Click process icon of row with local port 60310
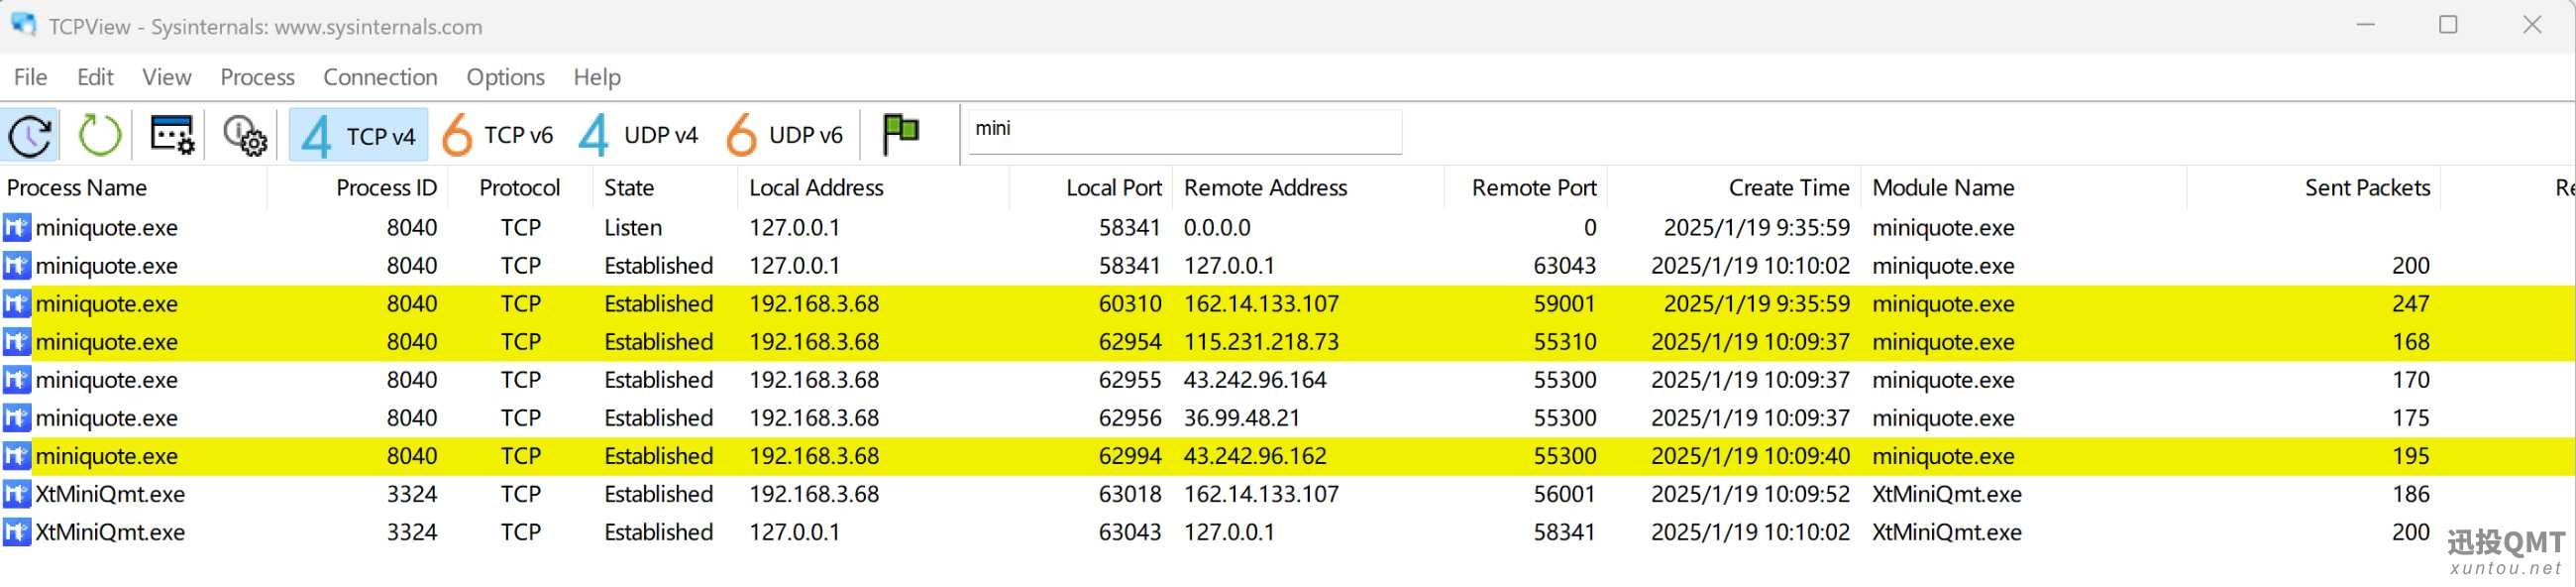This screenshot has height=587, width=2576. (x=17, y=304)
